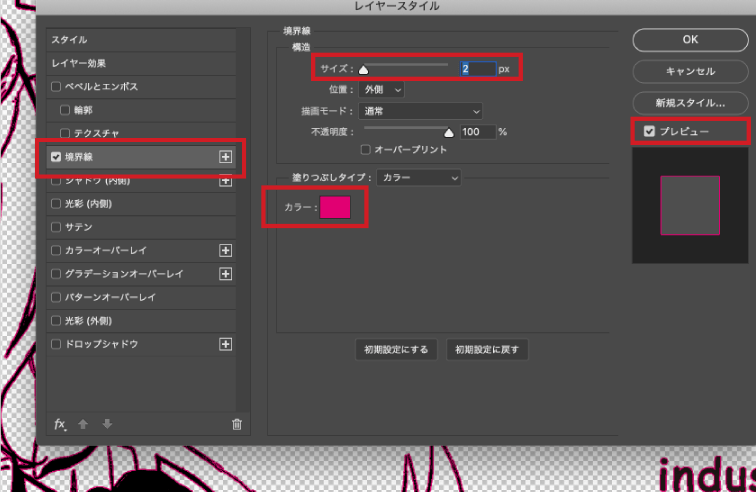
Task: Open the 位置 dropdown set to 外側
Action: (x=383, y=89)
